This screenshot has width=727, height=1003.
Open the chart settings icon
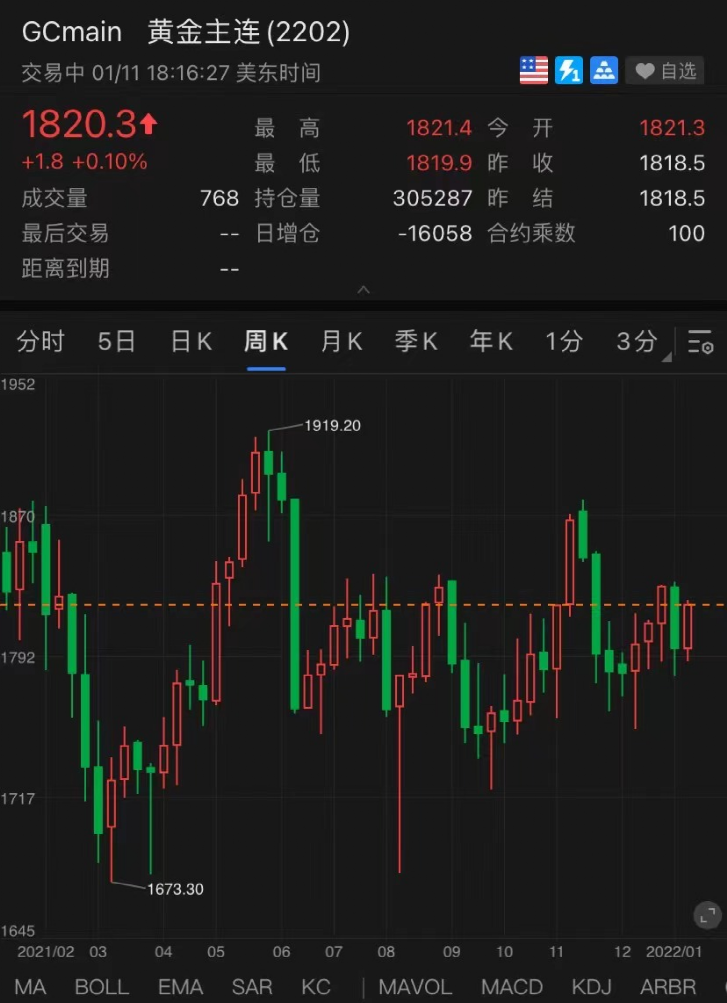701,342
